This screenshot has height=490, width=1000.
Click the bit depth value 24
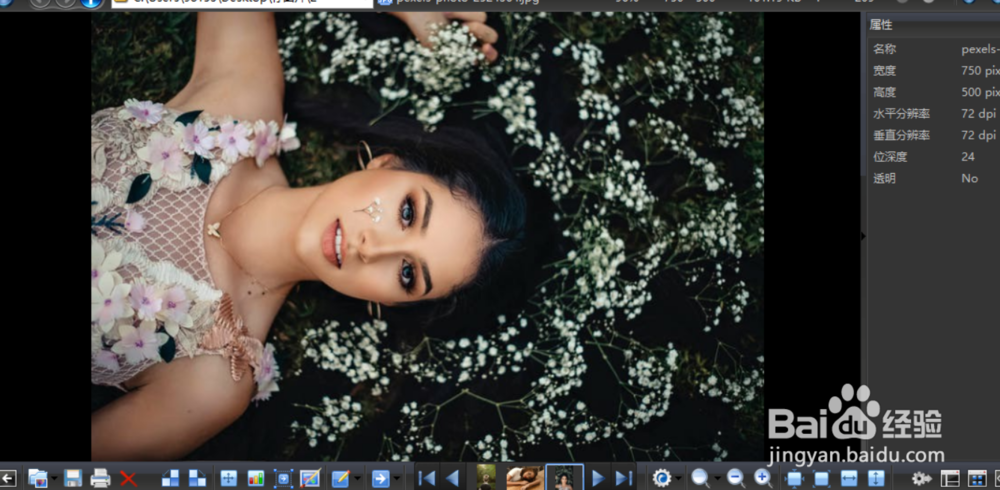968,157
